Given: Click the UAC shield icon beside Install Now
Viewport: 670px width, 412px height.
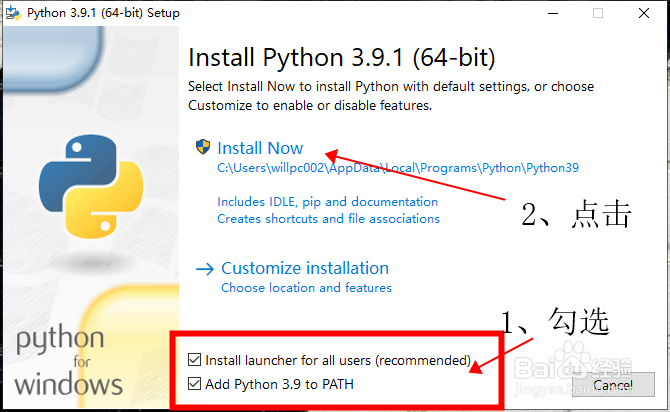Looking at the screenshot, I should [x=204, y=148].
